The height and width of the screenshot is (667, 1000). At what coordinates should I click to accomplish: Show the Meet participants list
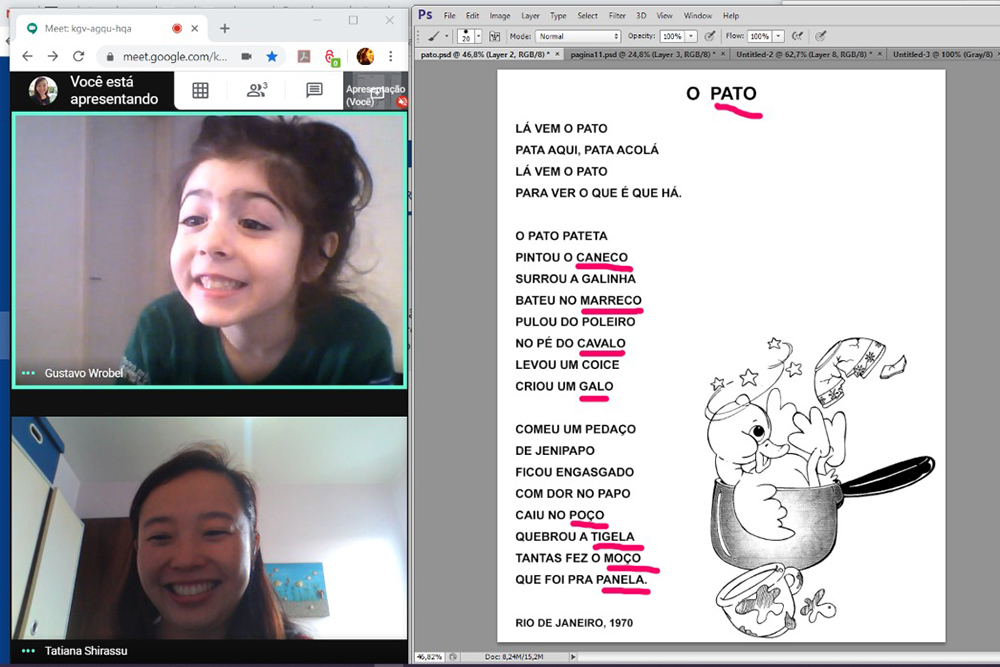(257, 90)
